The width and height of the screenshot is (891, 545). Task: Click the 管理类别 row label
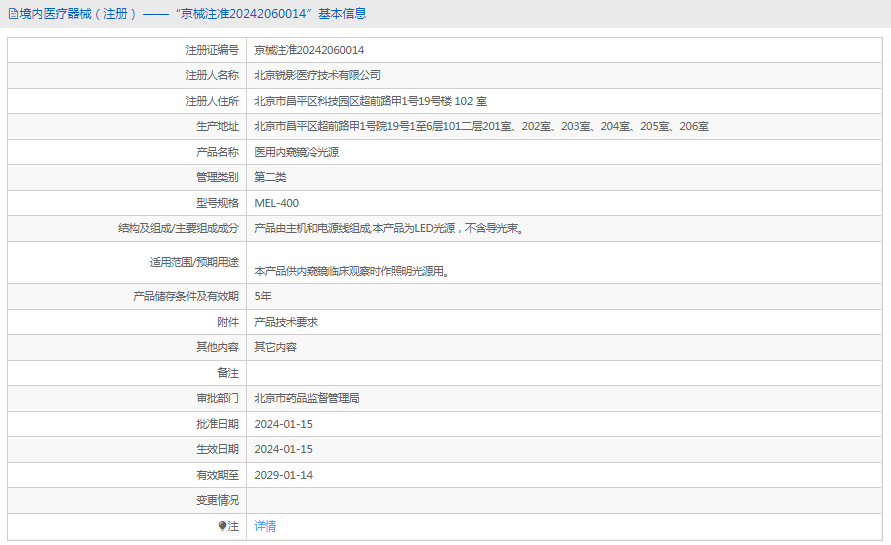click(x=218, y=177)
